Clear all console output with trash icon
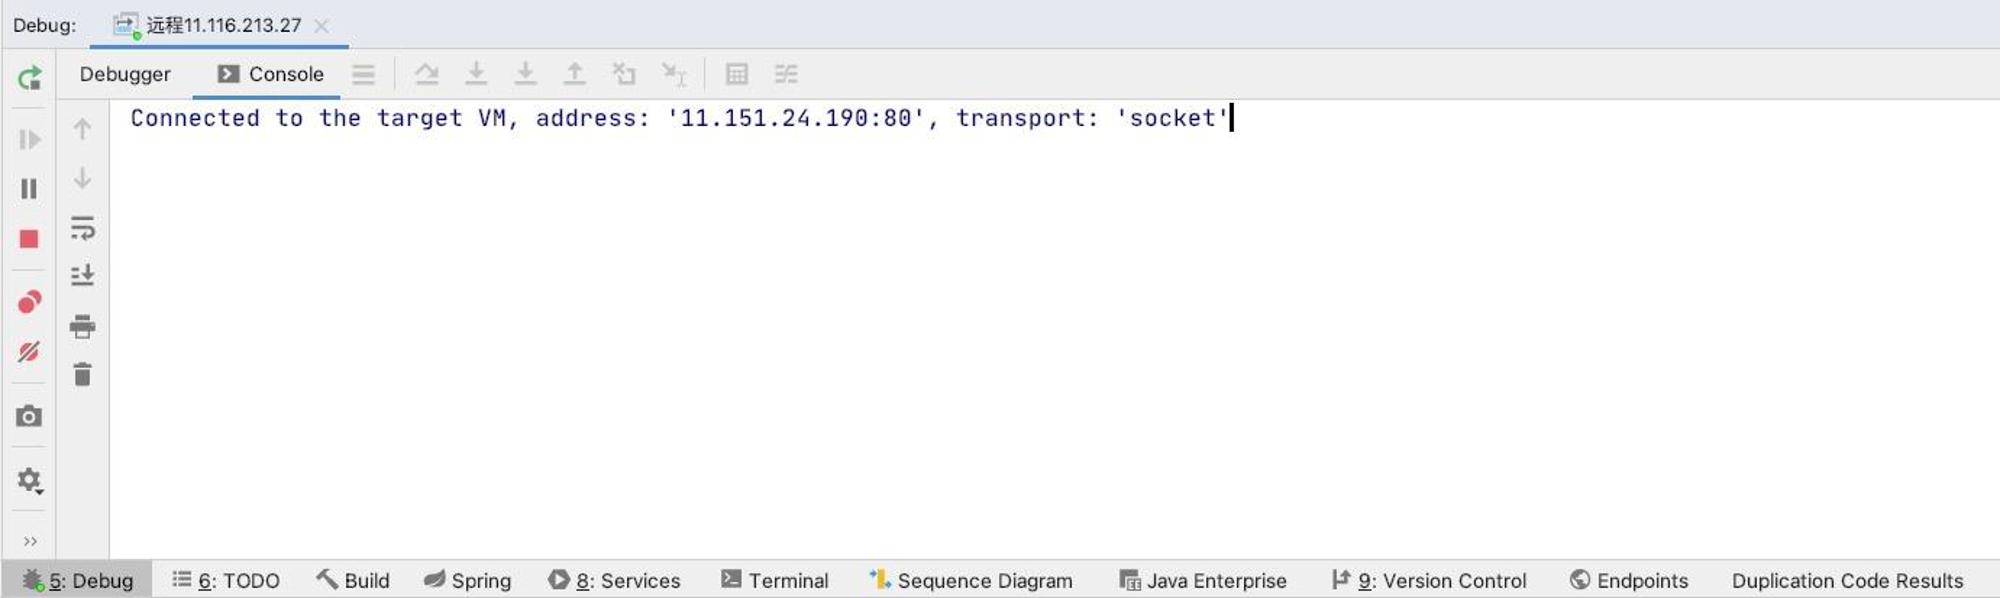 tap(83, 374)
